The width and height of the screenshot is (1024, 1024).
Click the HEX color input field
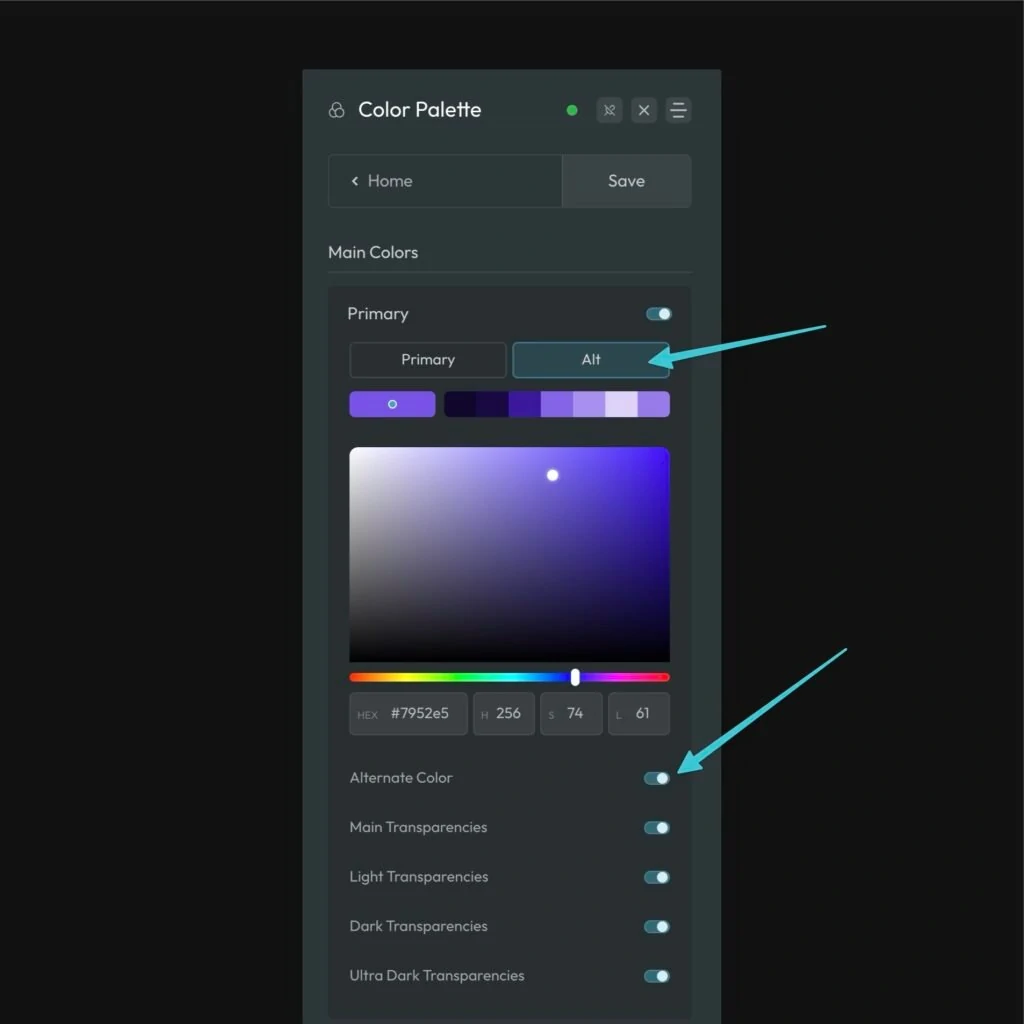pyautogui.click(x=419, y=714)
